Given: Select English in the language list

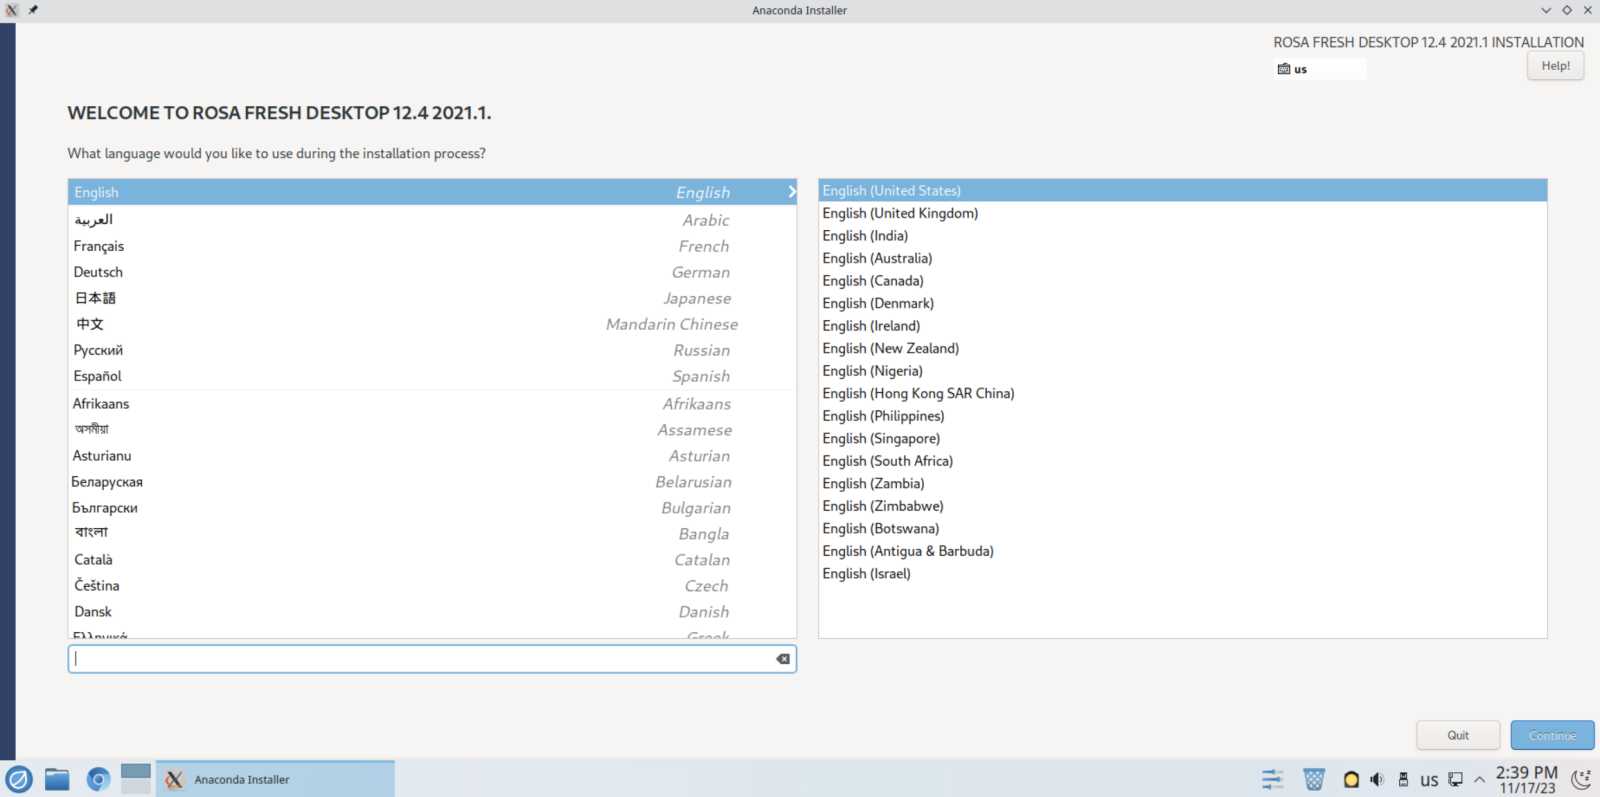Looking at the screenshot, I should [432, 192].
